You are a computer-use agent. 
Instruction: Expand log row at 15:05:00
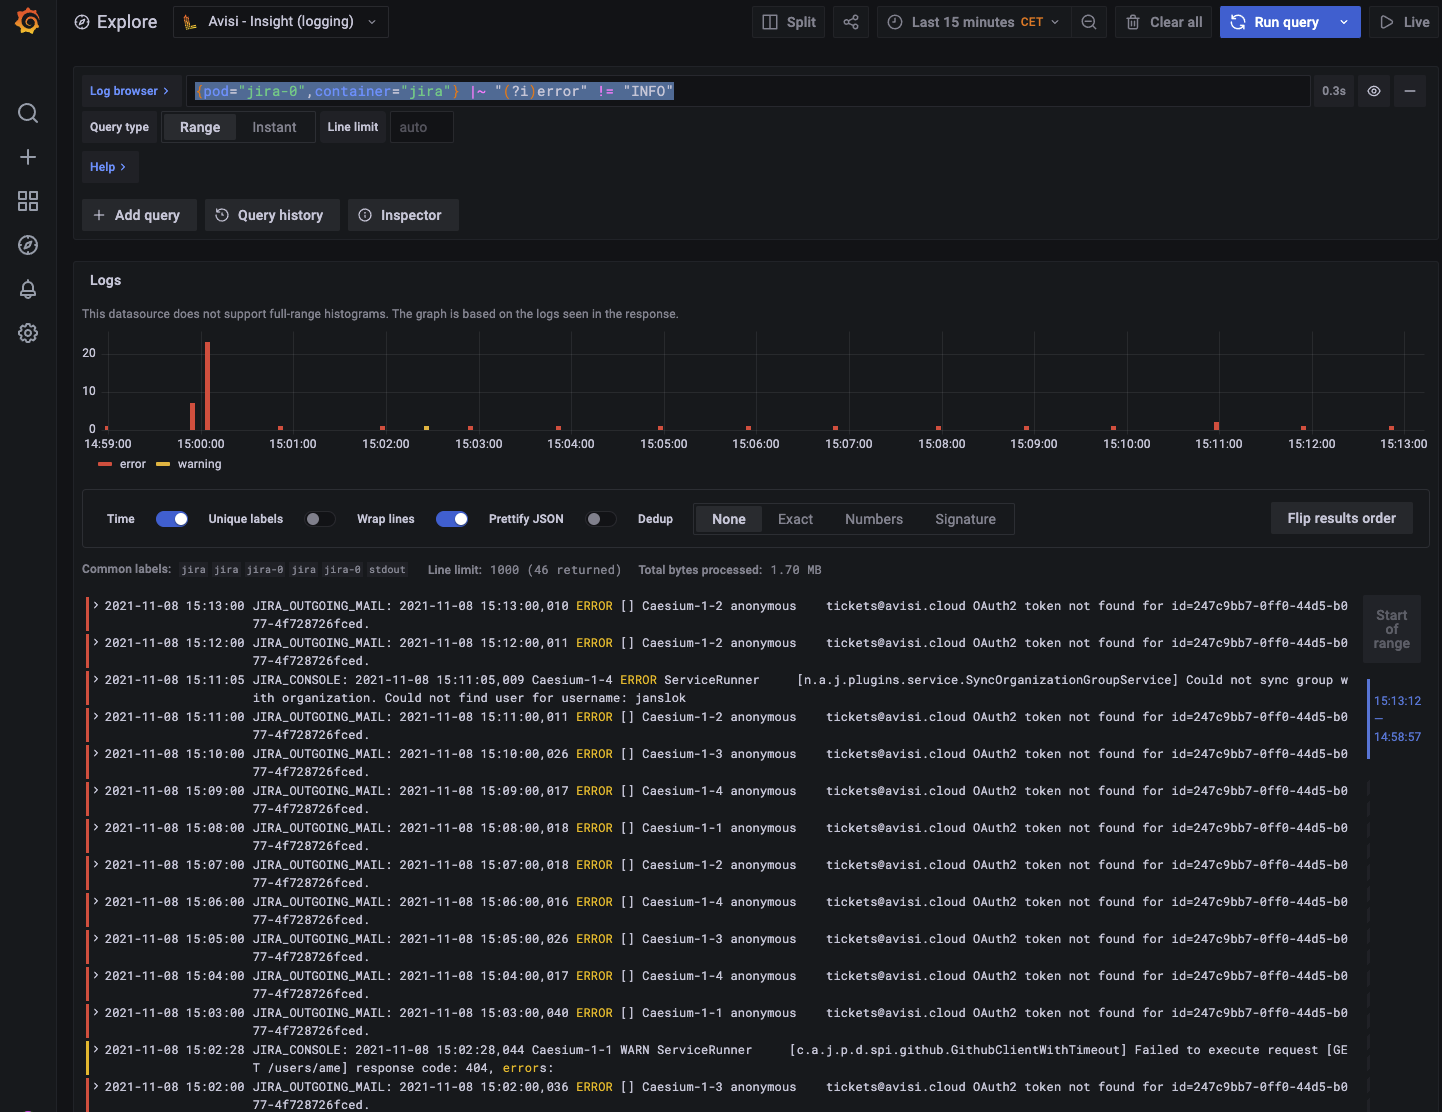(96, 938)
